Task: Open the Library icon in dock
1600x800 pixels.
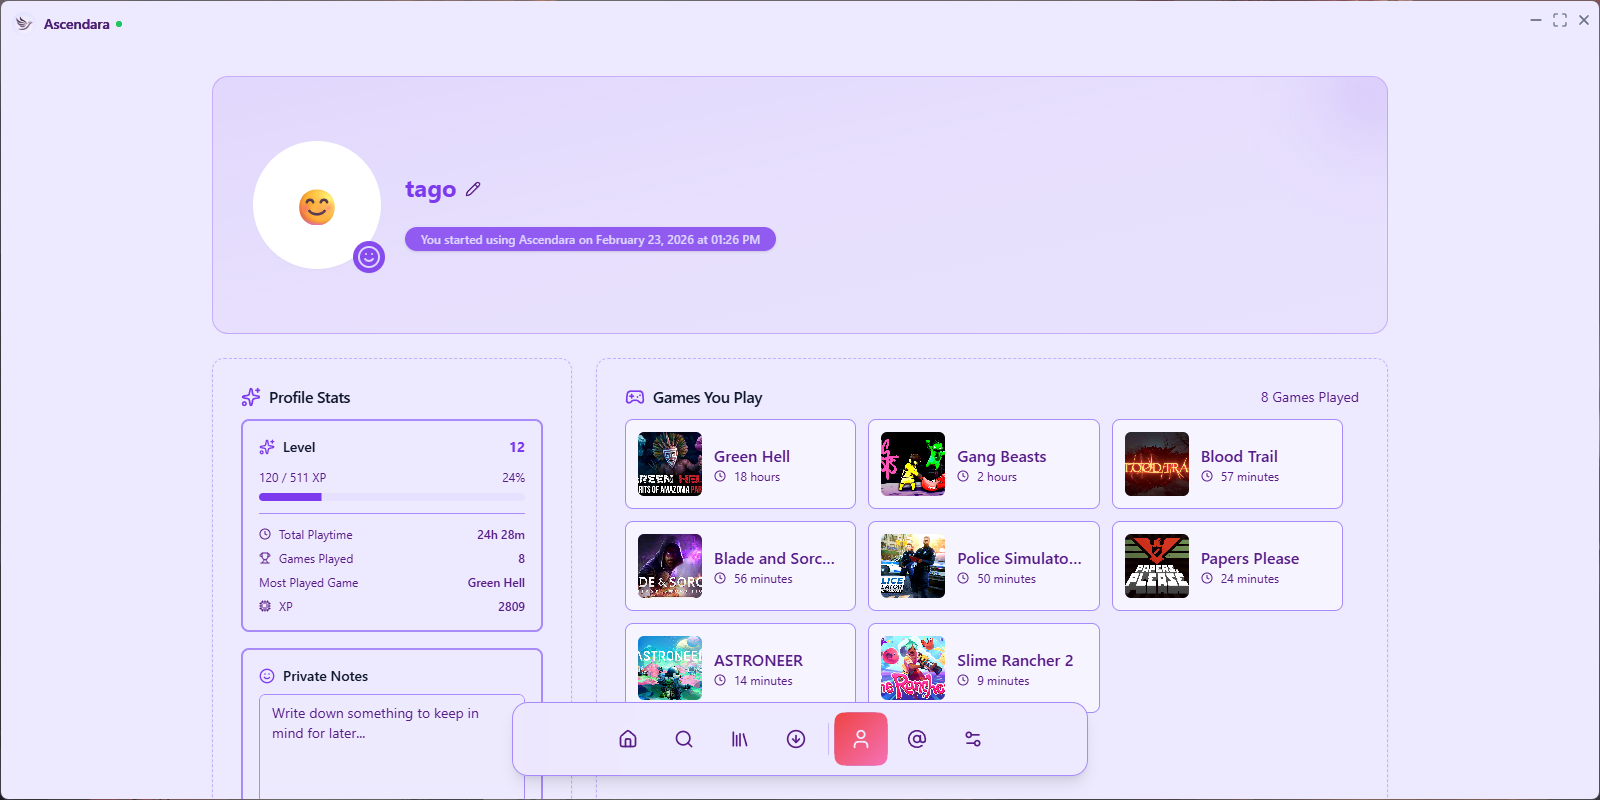Action: [740, 739]
